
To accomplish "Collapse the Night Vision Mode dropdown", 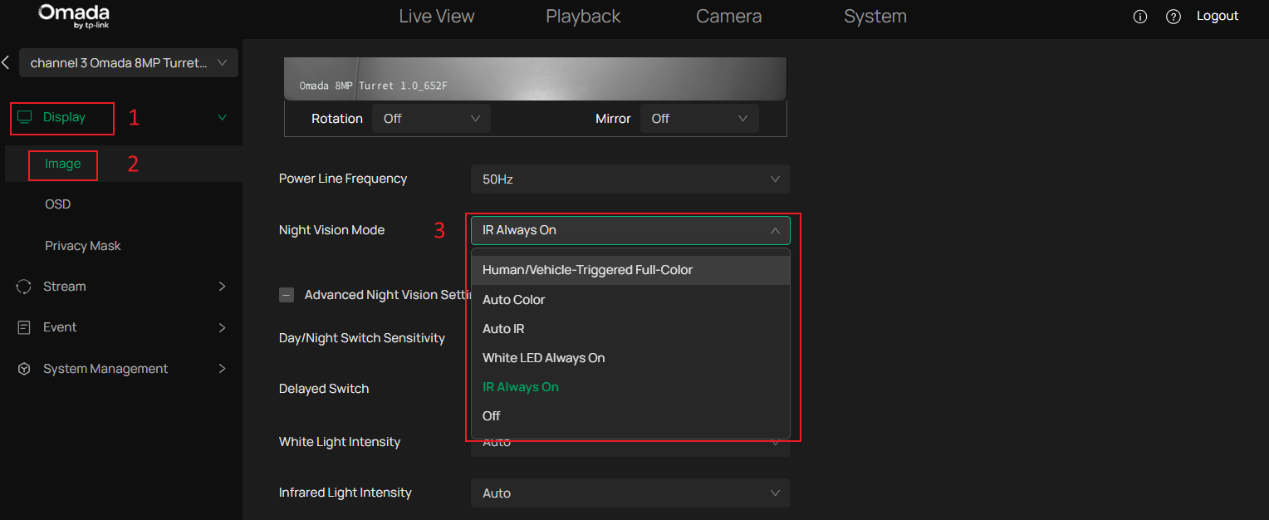I will tap(631, 230).
